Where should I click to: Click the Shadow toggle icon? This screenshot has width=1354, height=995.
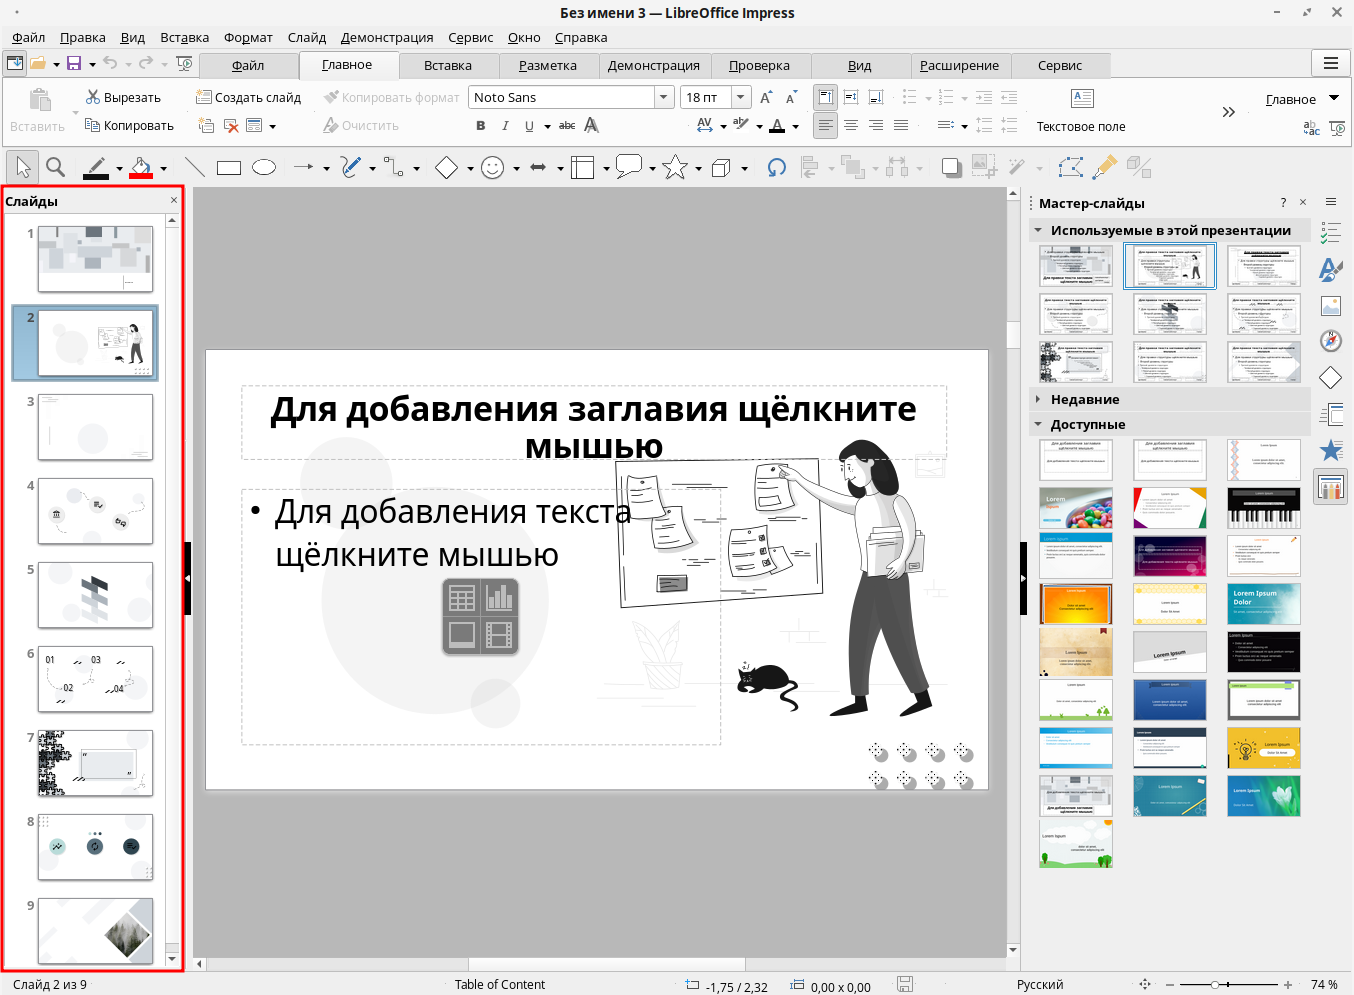(x=951, y=168)
